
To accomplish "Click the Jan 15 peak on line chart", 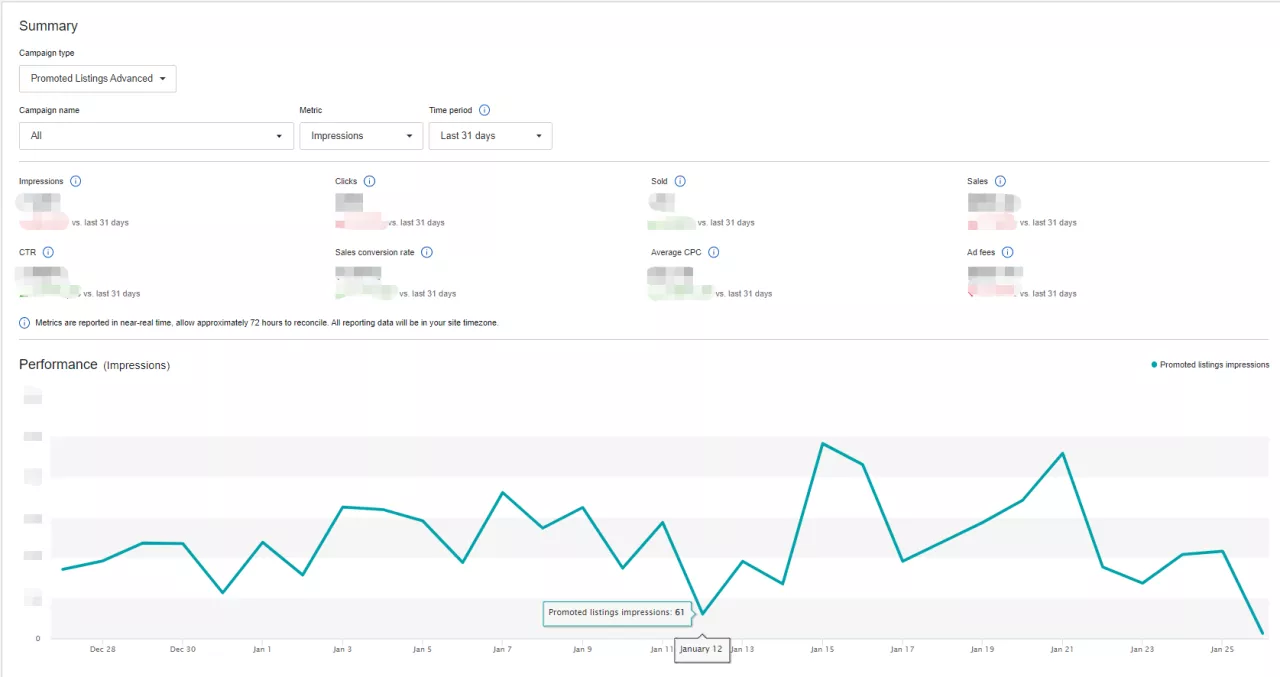I will [822, 443].
